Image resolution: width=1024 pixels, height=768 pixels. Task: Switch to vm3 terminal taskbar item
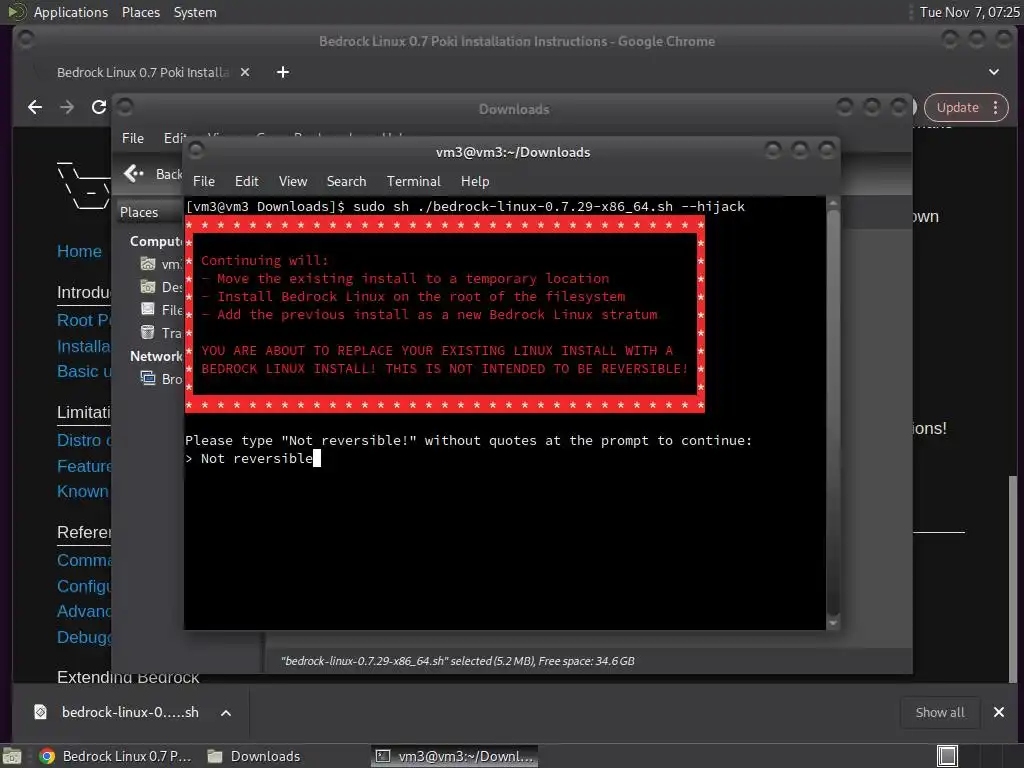pyautogui.click(x=455, y=756)
